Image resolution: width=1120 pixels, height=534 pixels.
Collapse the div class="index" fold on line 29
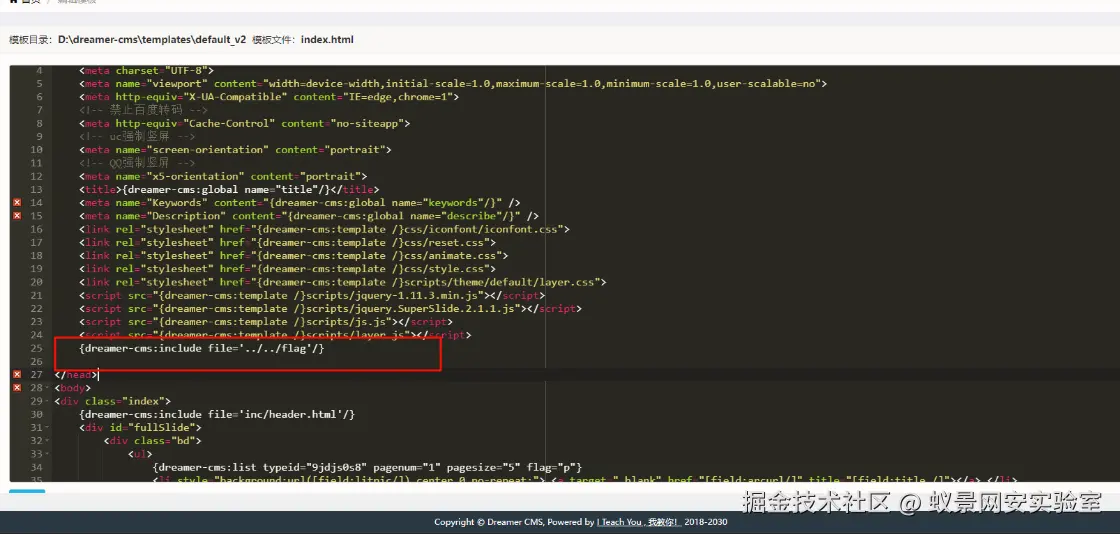pos(47,401)
